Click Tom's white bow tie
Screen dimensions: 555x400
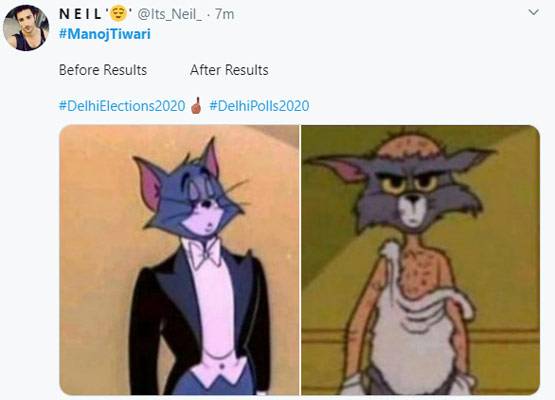coord(205,254)
